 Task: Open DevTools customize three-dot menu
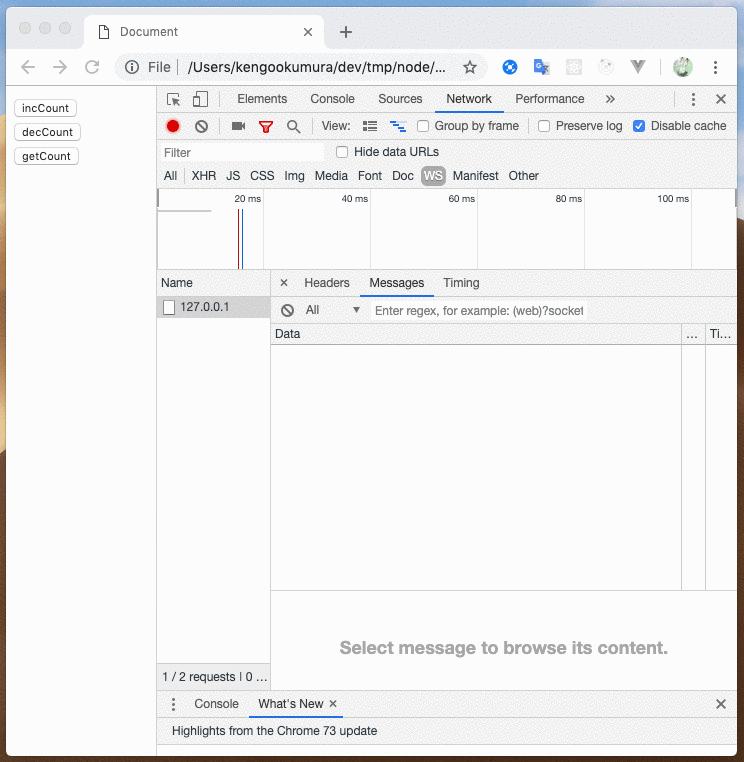[693, 99]
